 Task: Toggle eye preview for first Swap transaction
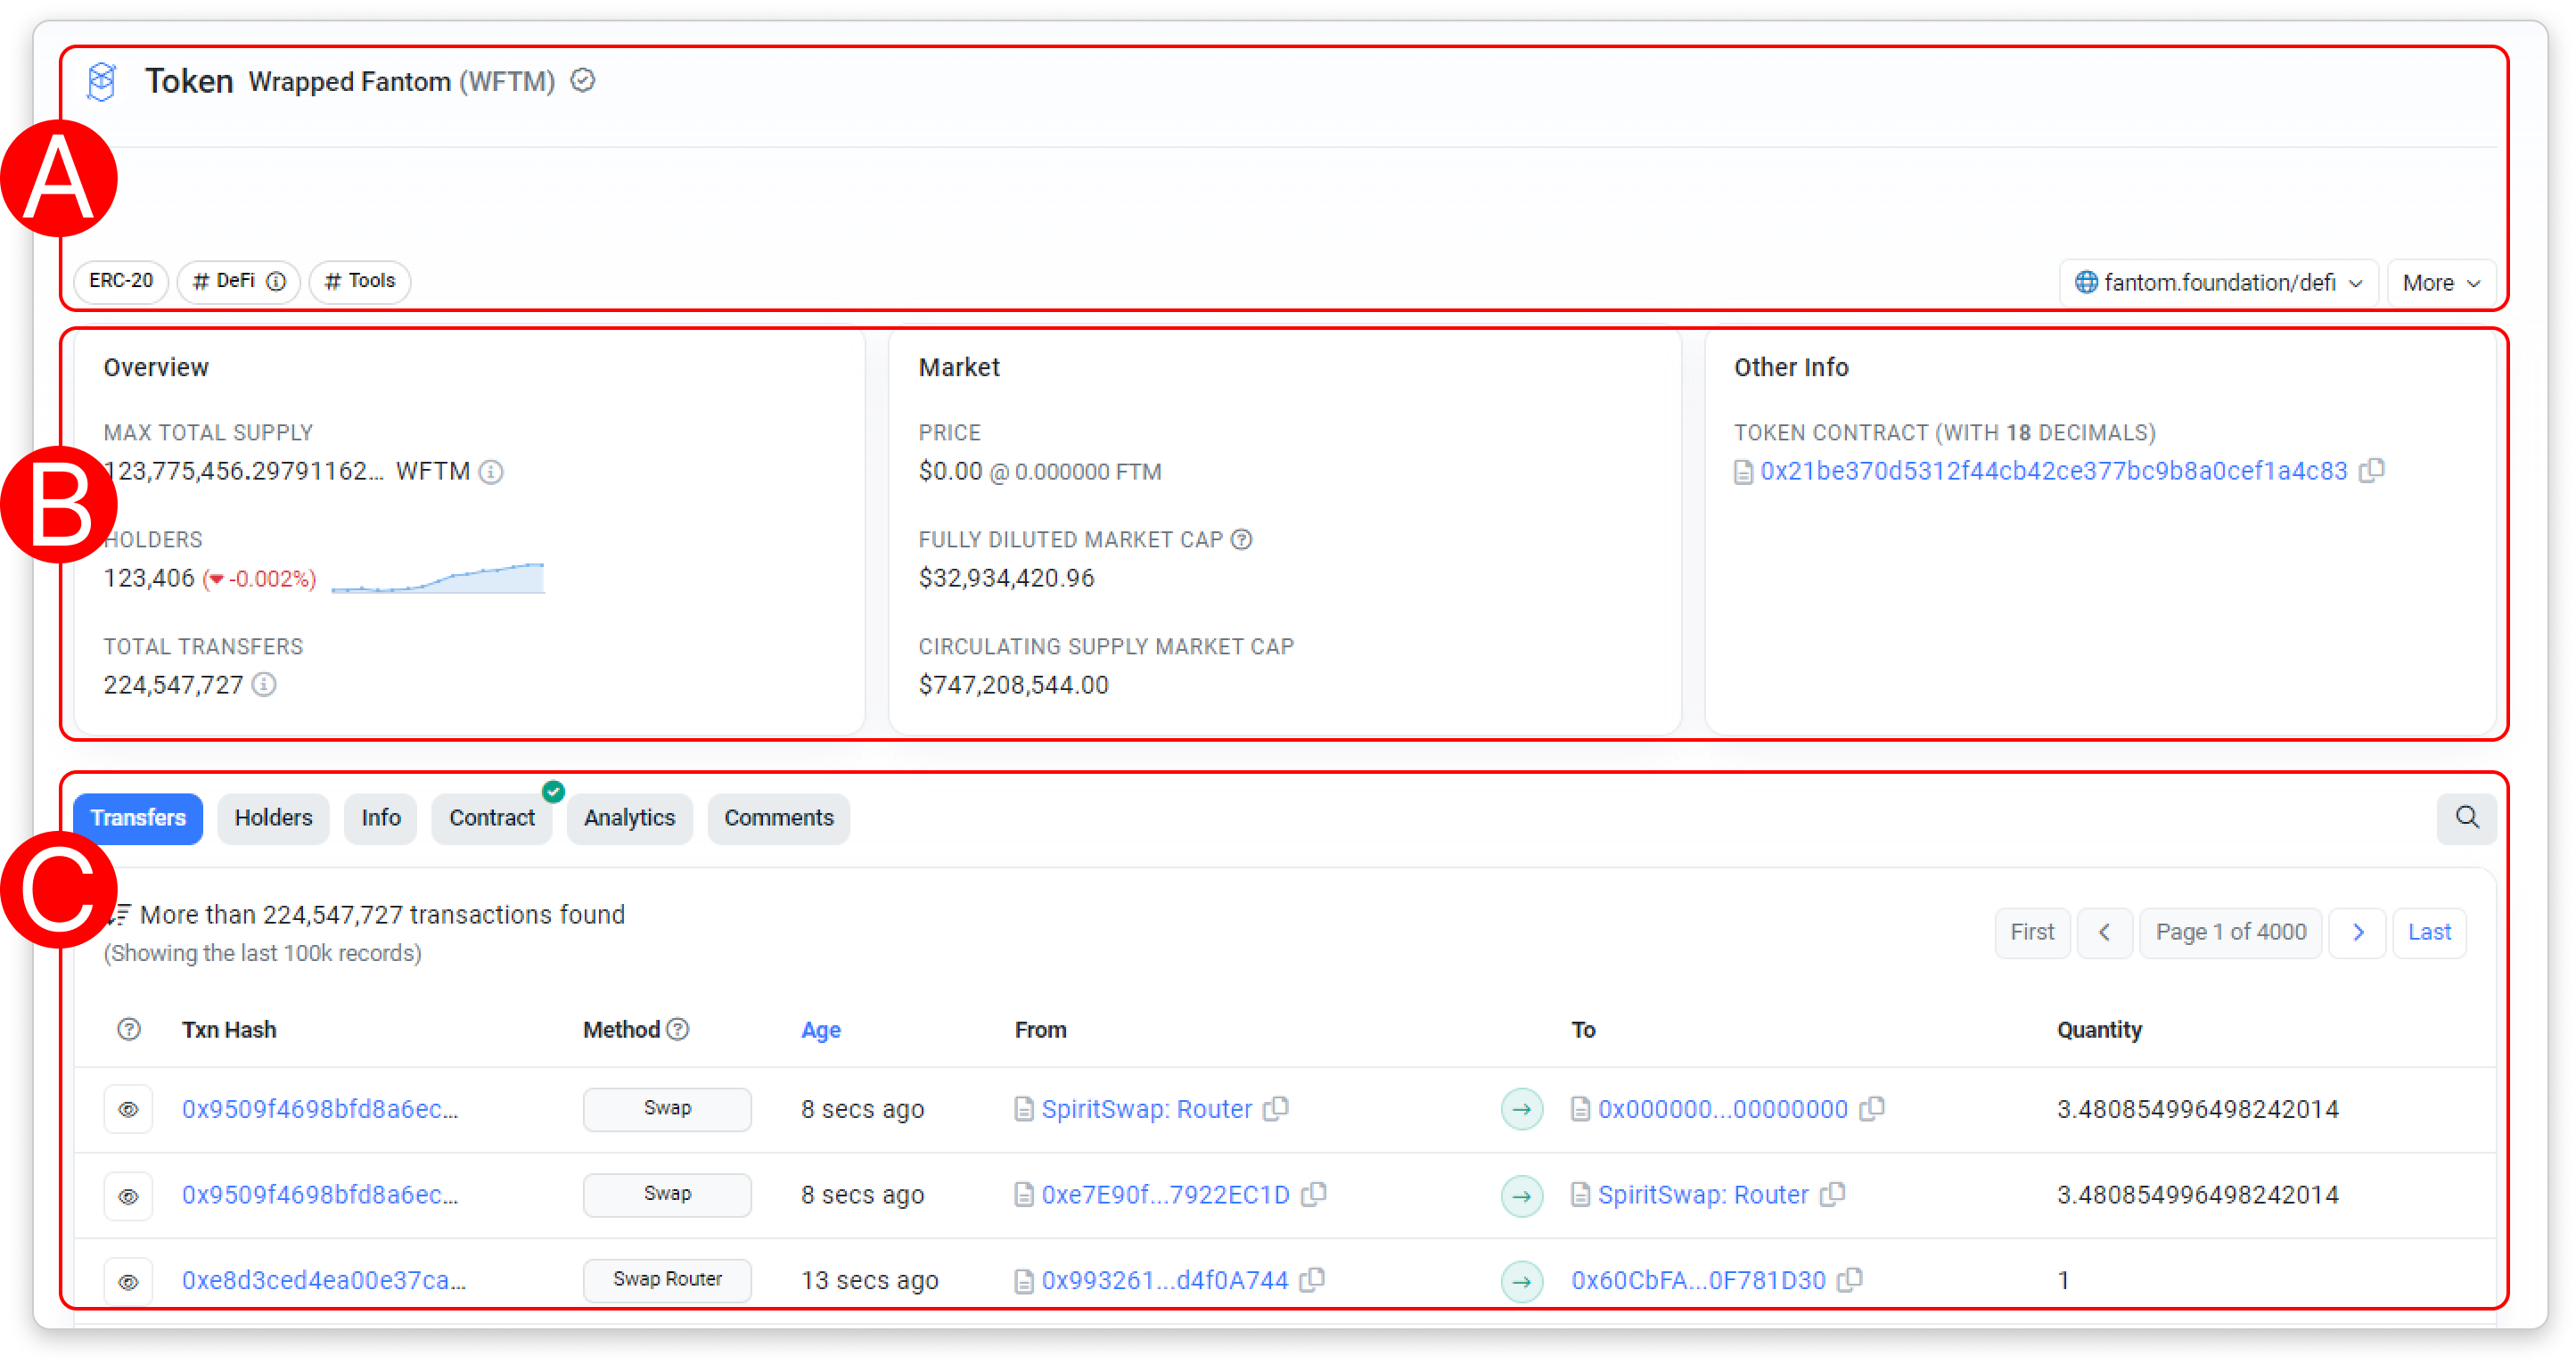[128, 1108]
